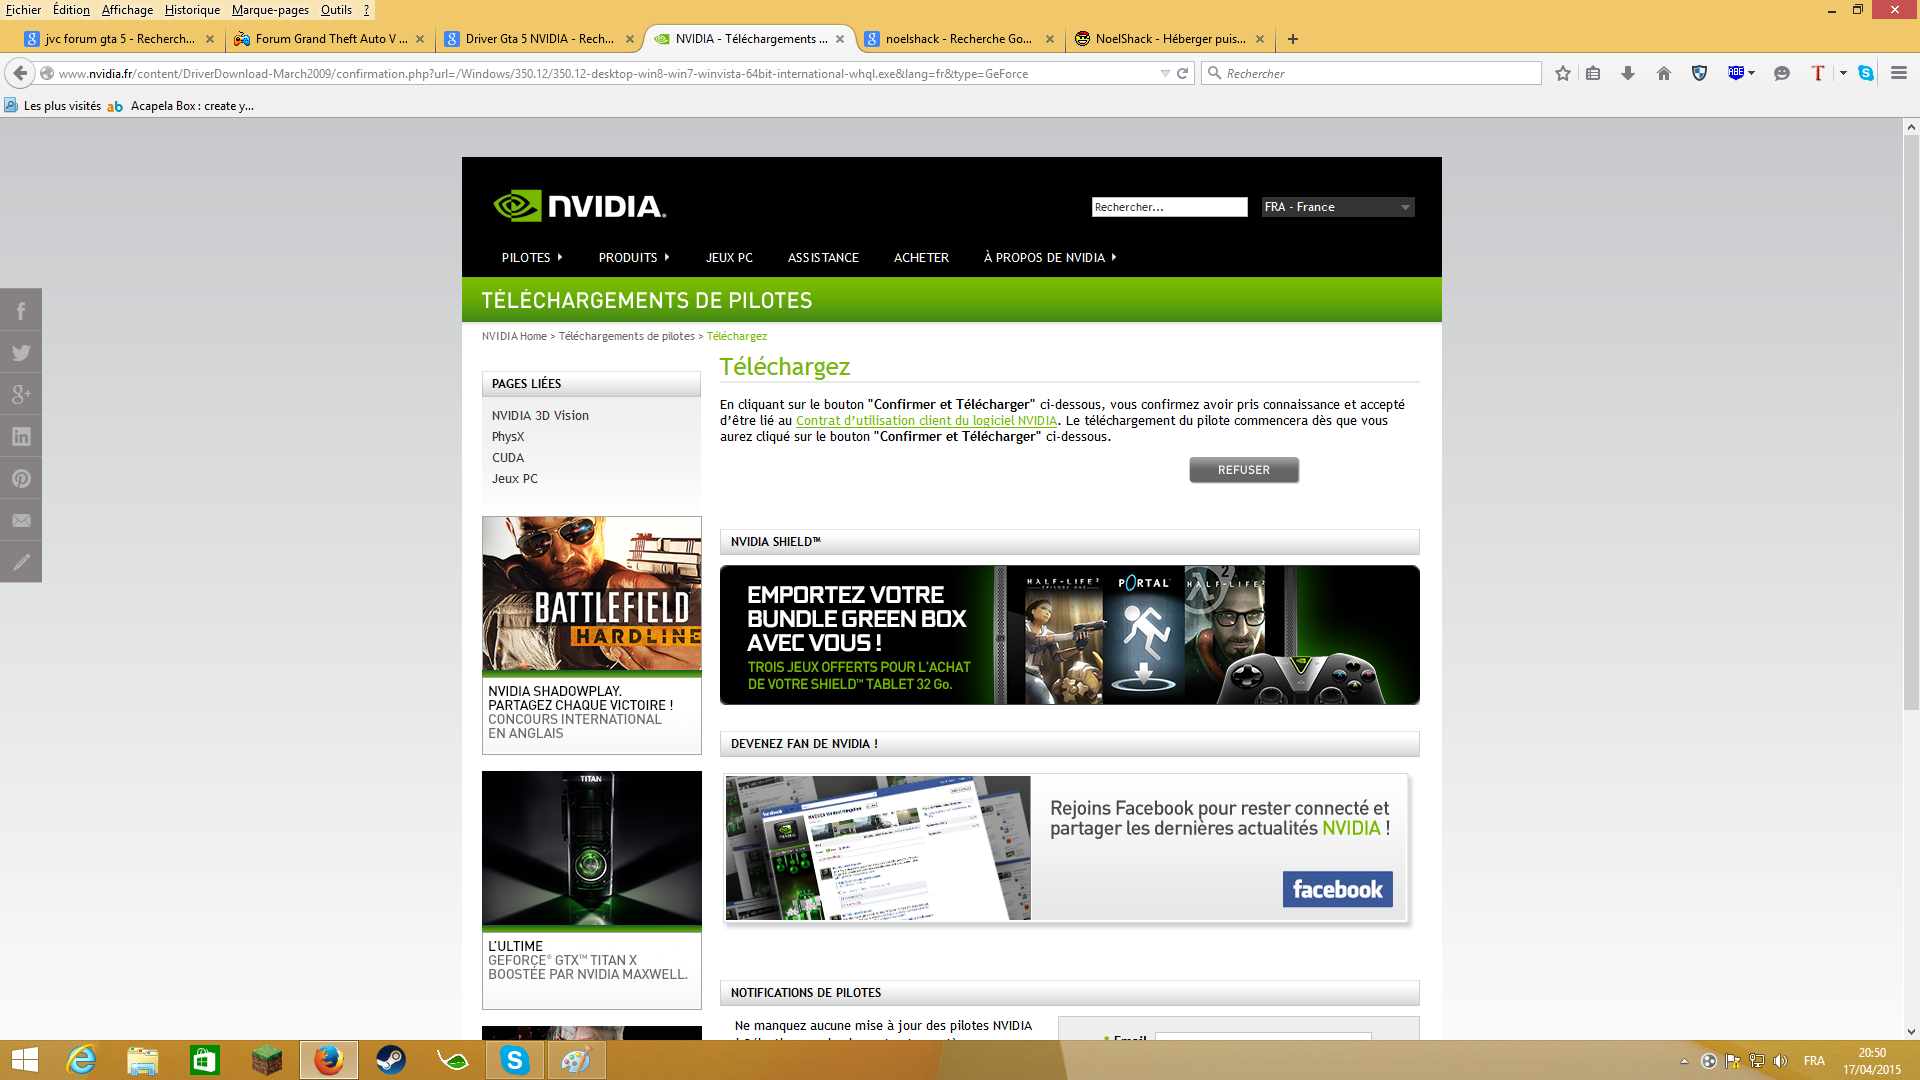This screenshot has height=1080, width=1920.
Task: Expand the PRODUITS navigation menu
Action: click(x=634, y=257)
